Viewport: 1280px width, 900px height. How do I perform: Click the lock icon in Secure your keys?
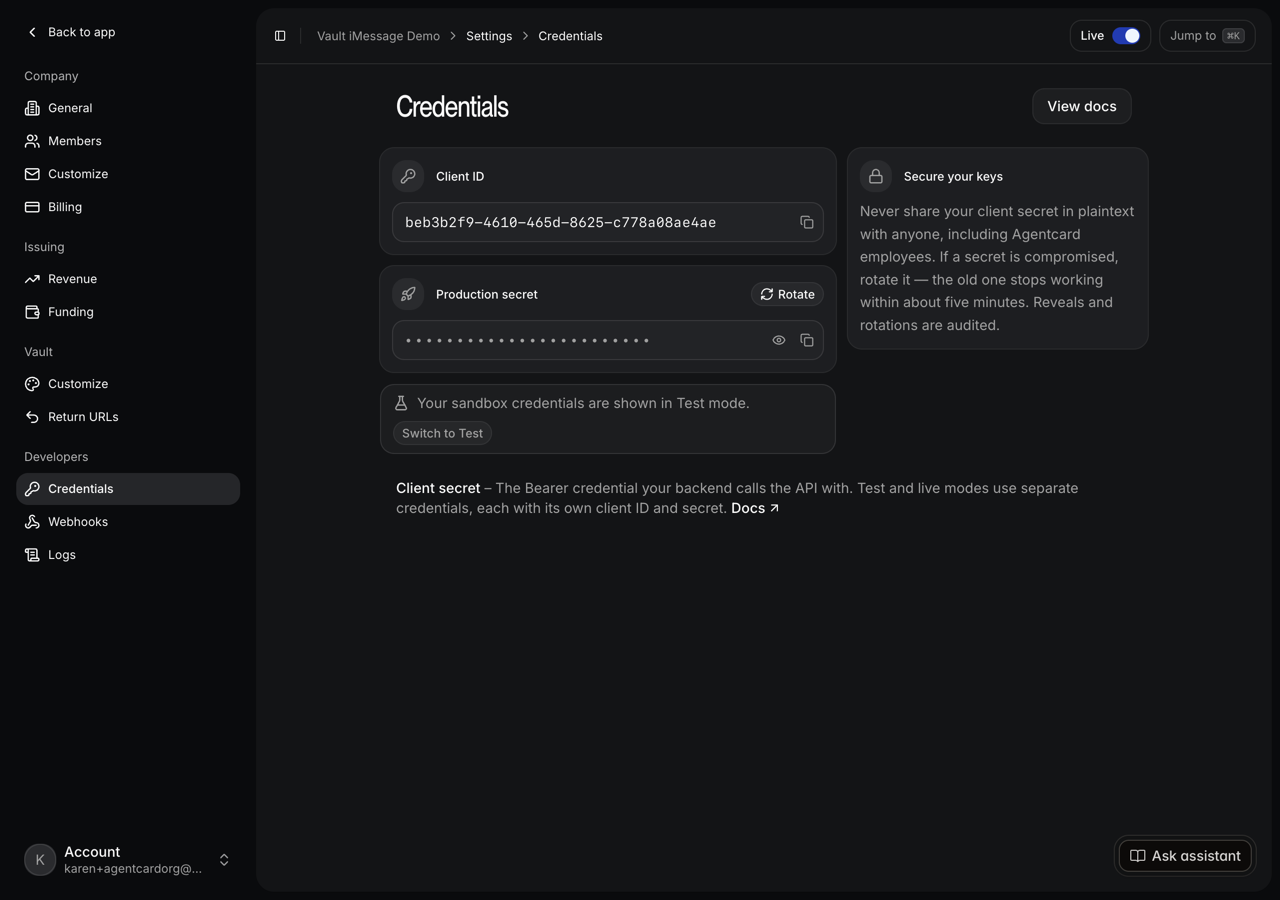pos(876,176)
